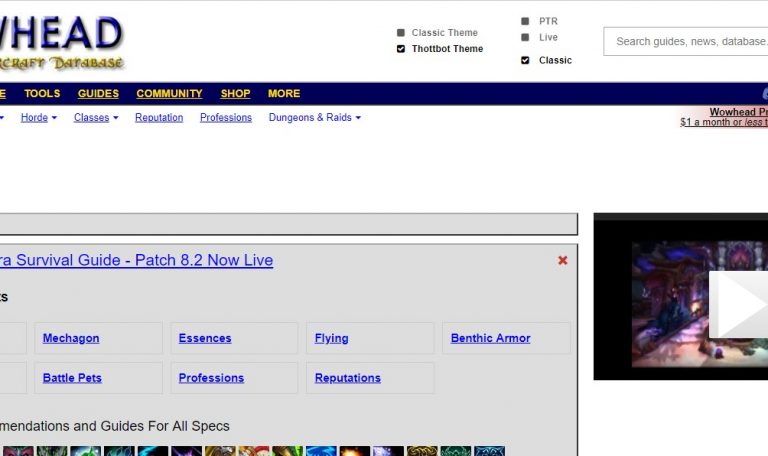This screenshot has height=456, width=768.
Task: Open the Reputation link in navigation bar
Action: pyautogui.click(x=159, y=118)
